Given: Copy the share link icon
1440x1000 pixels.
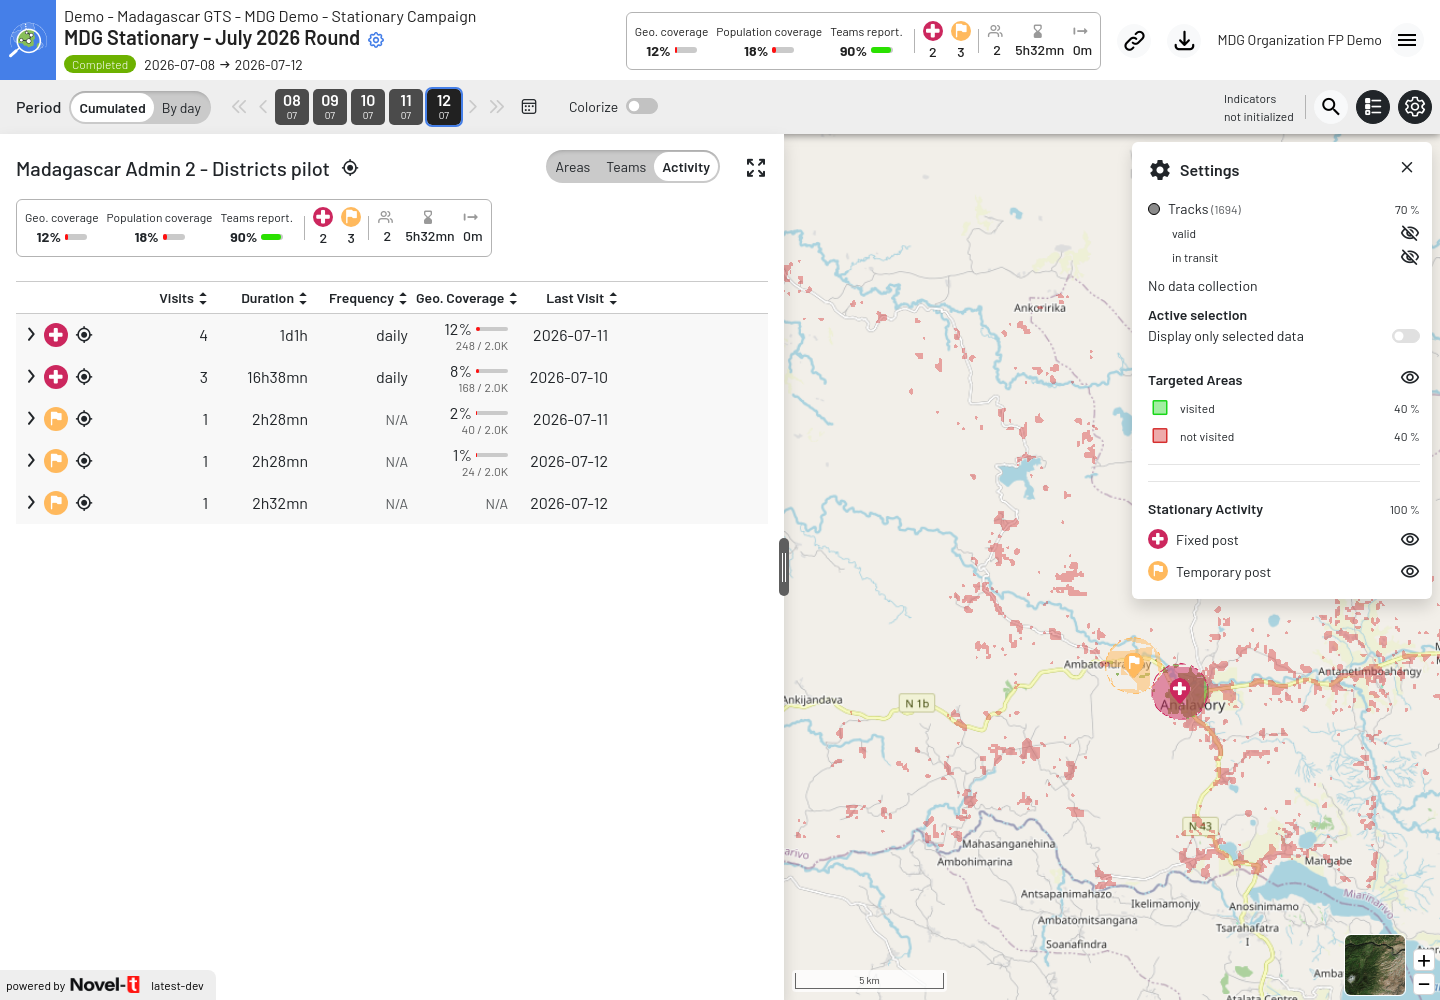Looking at the screenshot, I should [x=1134, y=41].
